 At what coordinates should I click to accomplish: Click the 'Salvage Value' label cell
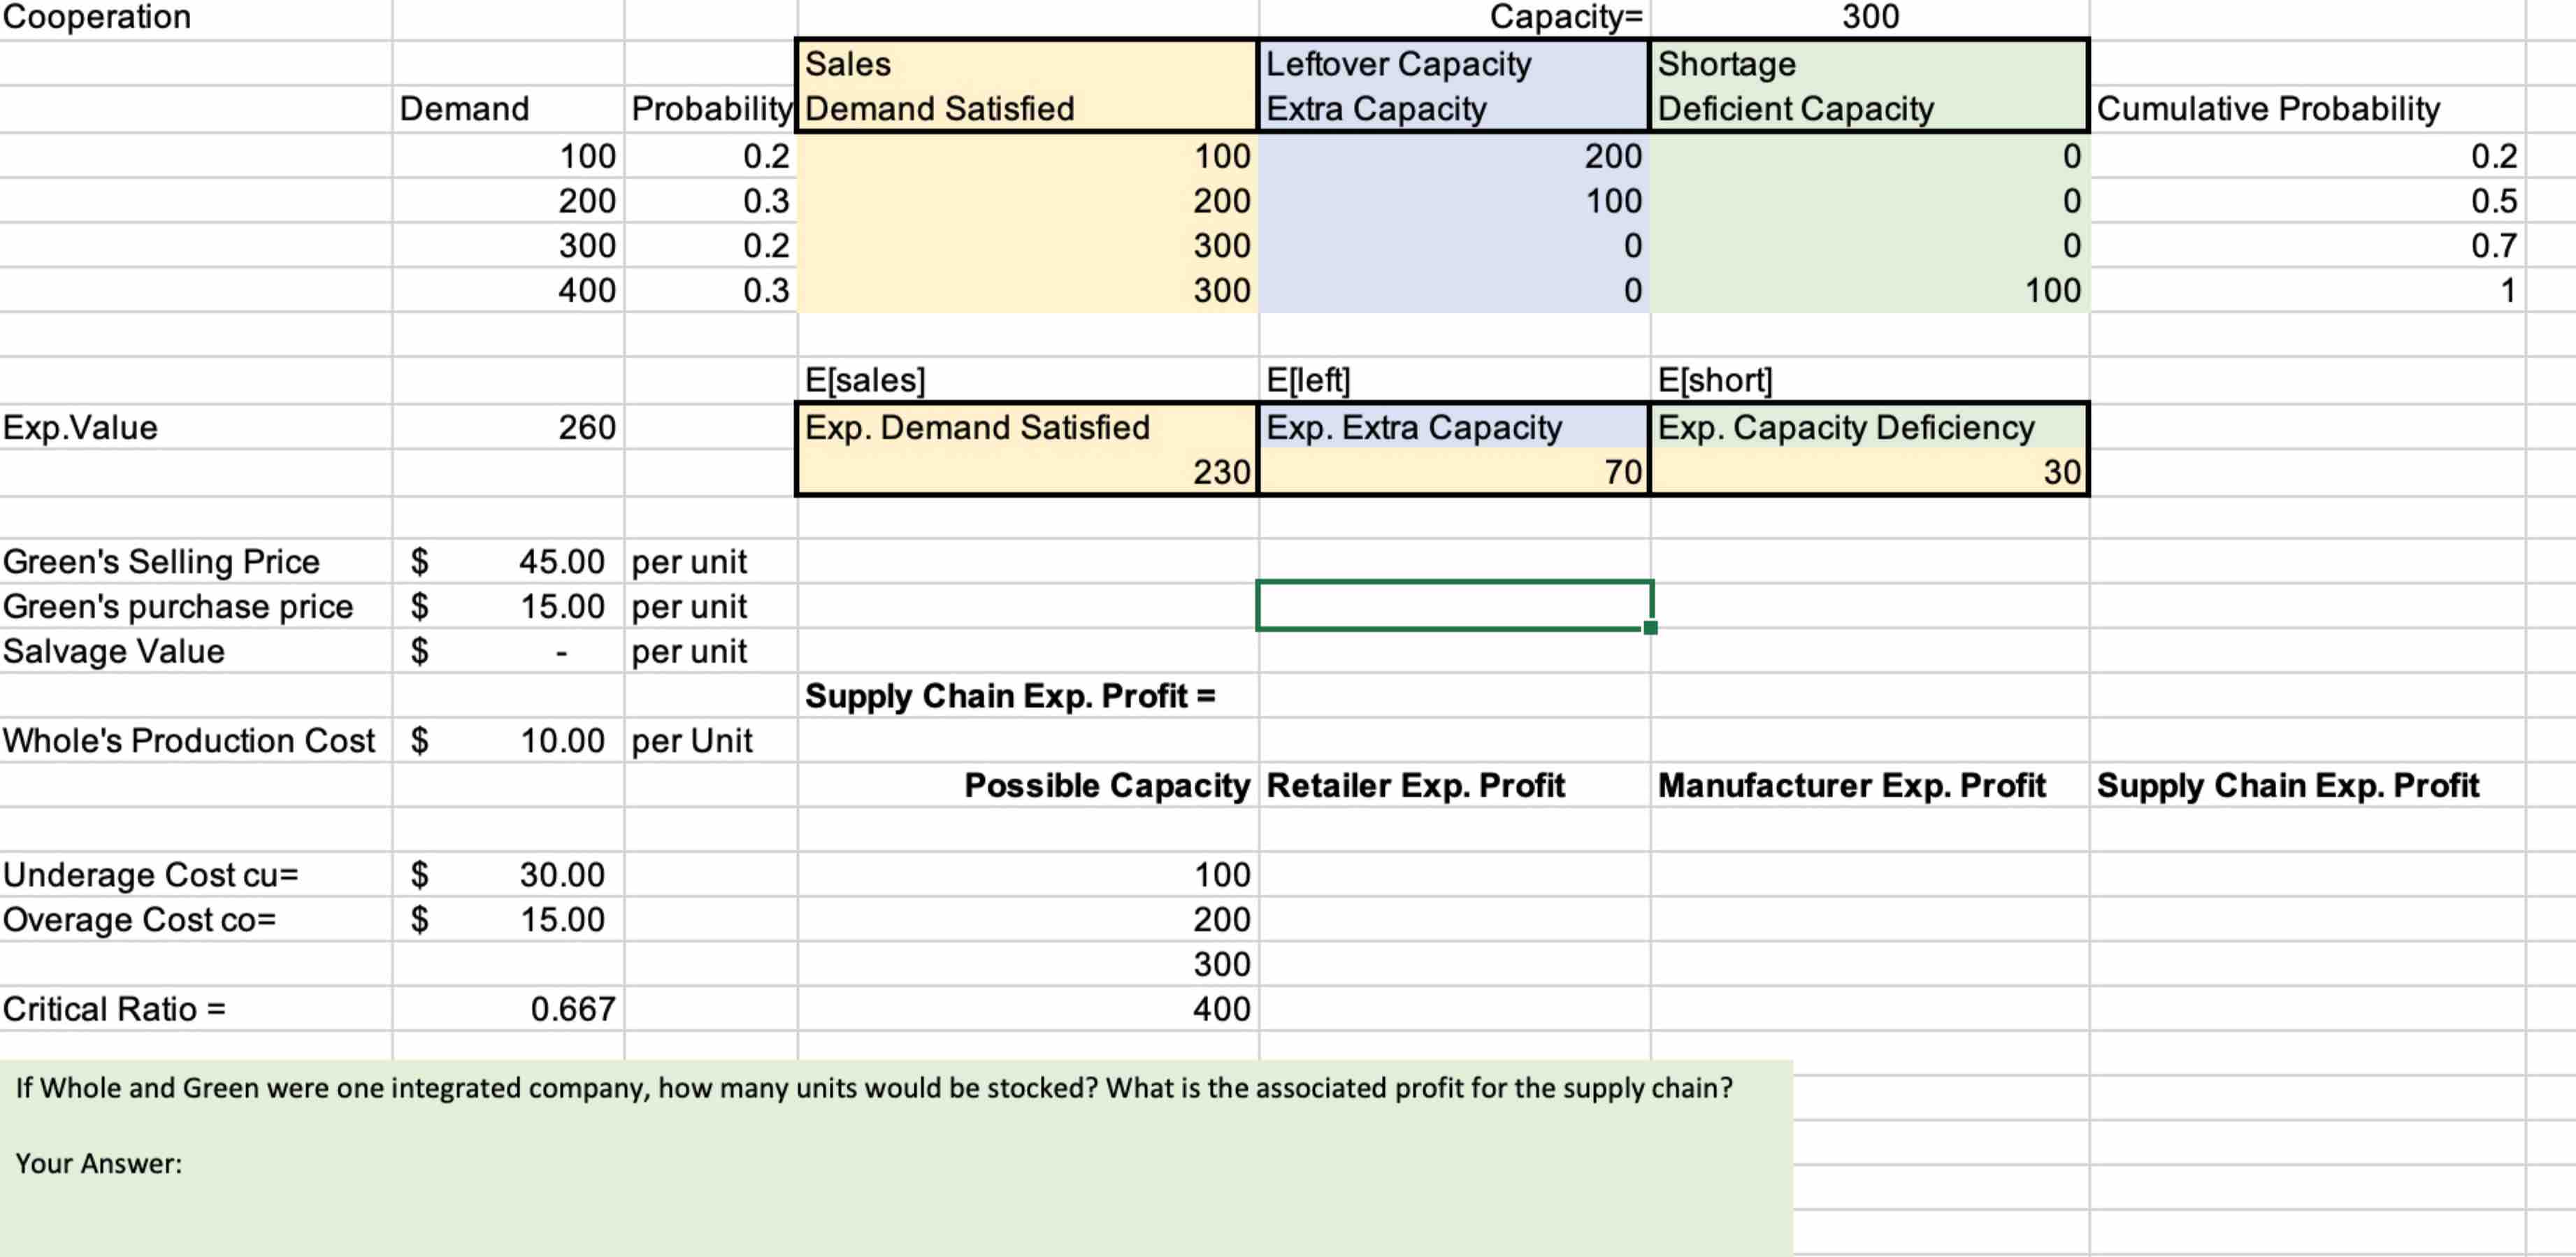(196, 651)
